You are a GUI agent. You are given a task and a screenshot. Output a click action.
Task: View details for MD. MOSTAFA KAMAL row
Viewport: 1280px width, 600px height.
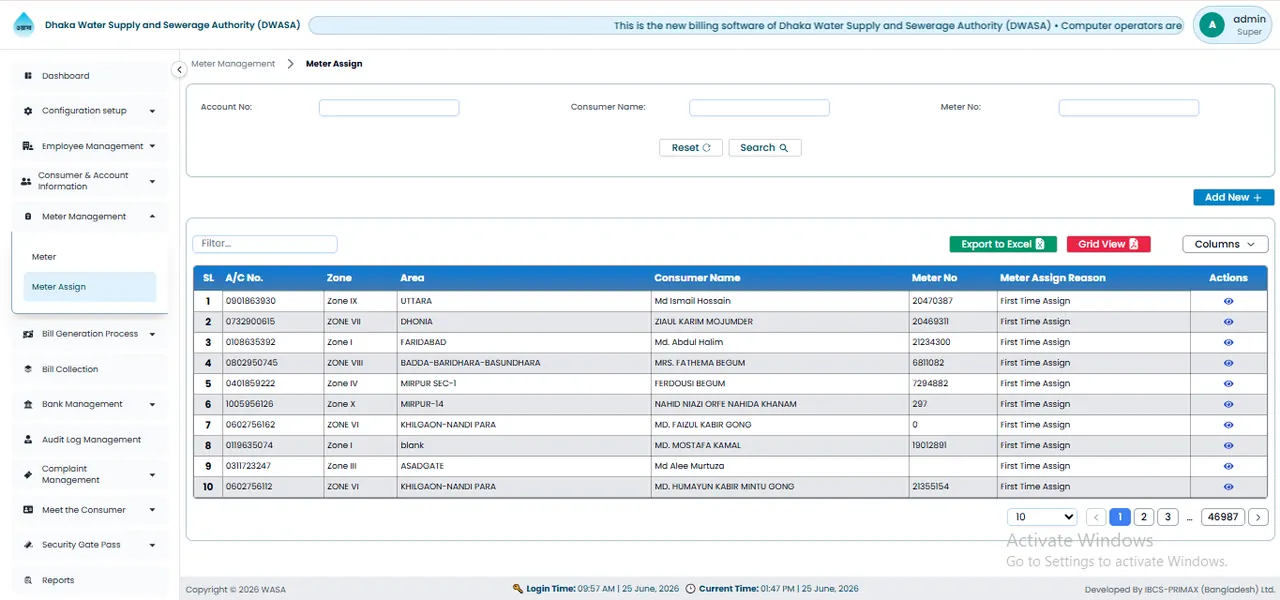(1228, 446)
